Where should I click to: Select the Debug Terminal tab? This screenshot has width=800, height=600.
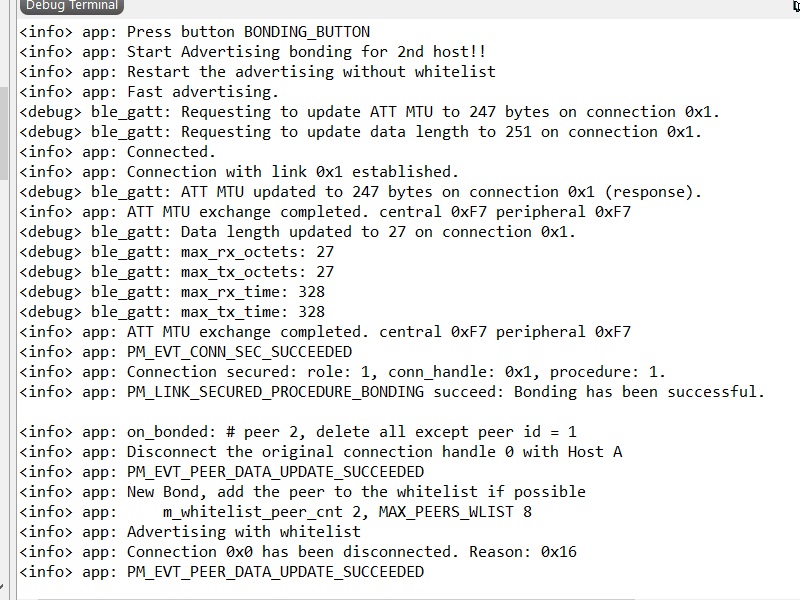point(59,6)
